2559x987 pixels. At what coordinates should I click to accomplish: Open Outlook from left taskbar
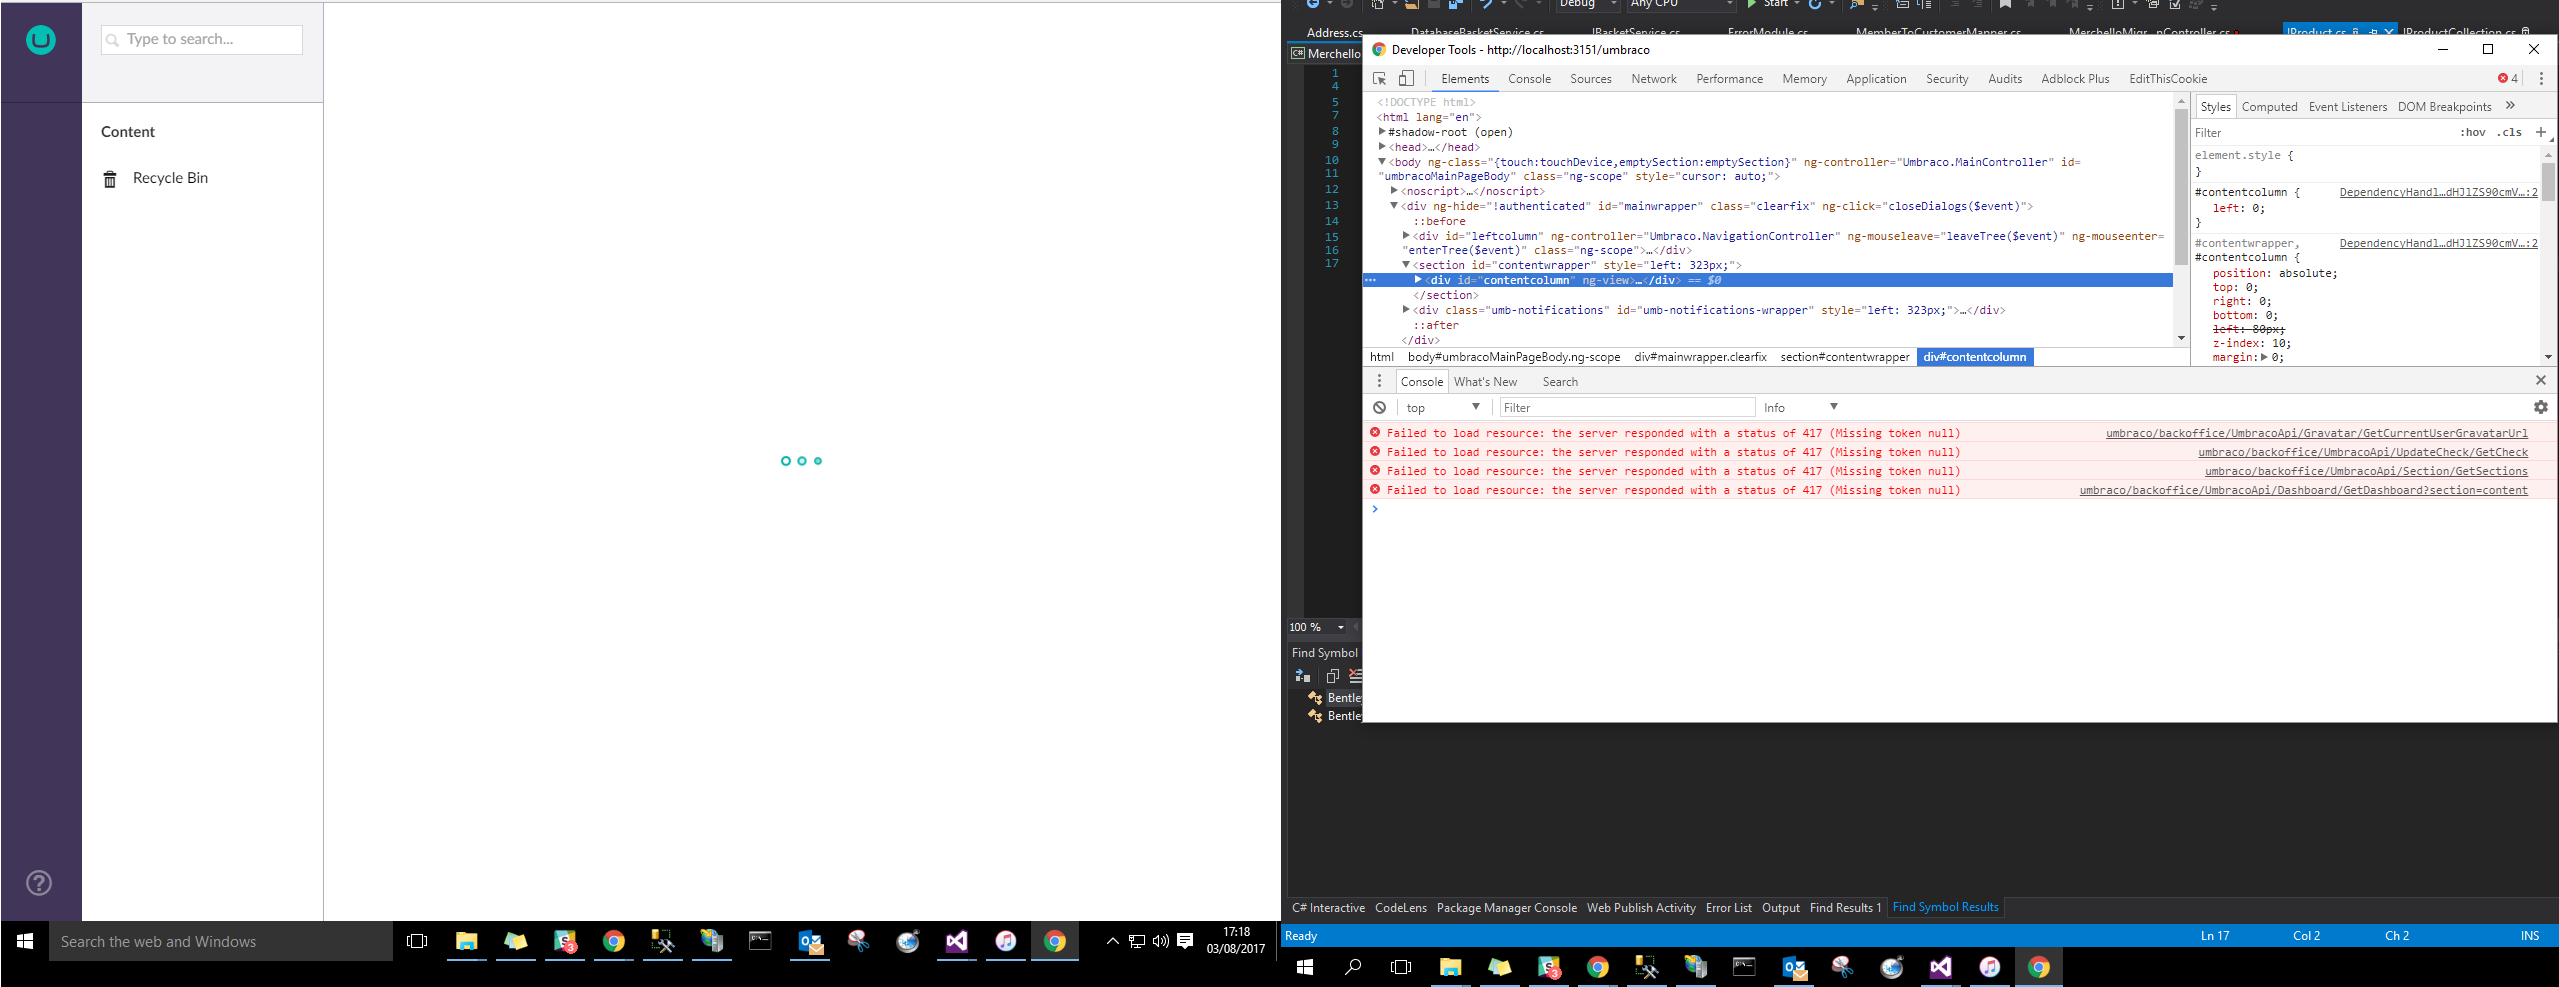point(810,941)
